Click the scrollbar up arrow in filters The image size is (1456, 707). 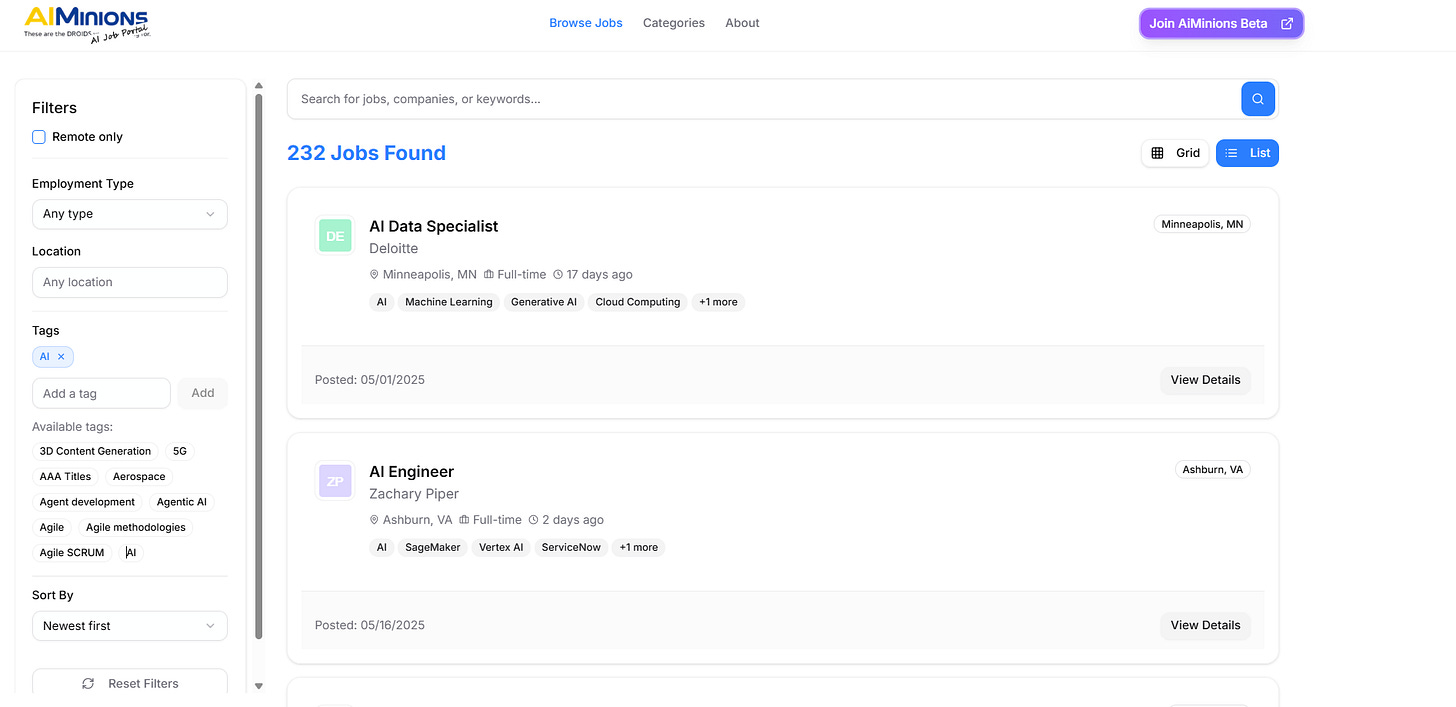pyautogui.click(x=259, y=86)
